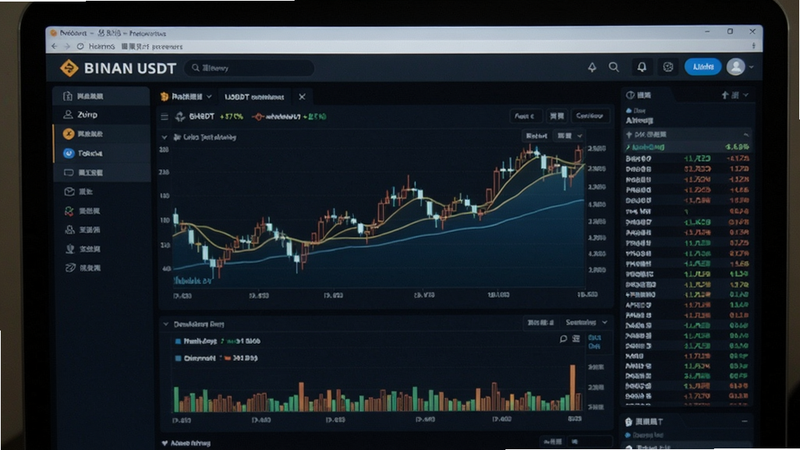The height and width of the screenshot is (450, 800).
Task: Open the hamburger menu icon beside the pair name
Action: click(x=164, y=117)
